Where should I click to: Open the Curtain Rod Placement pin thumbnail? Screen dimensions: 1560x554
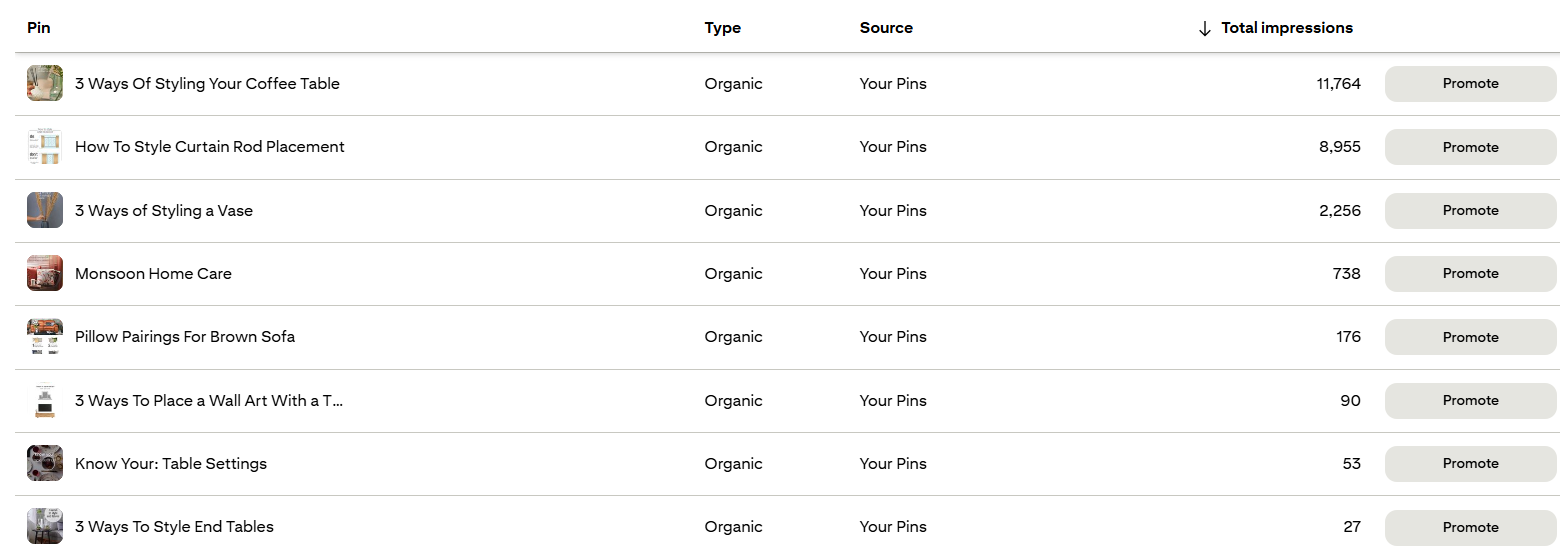point(45,147)
